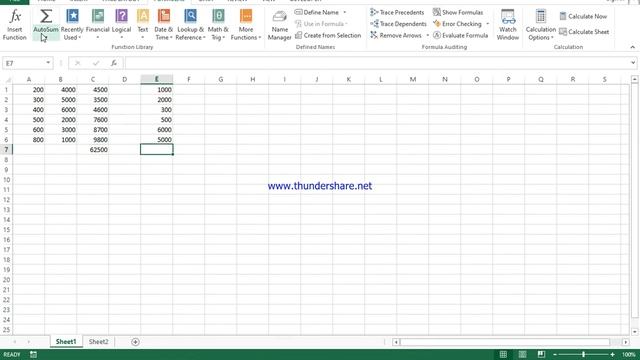Open Recently Used functions
Viewport: 640px width, 360px height.
72,24
